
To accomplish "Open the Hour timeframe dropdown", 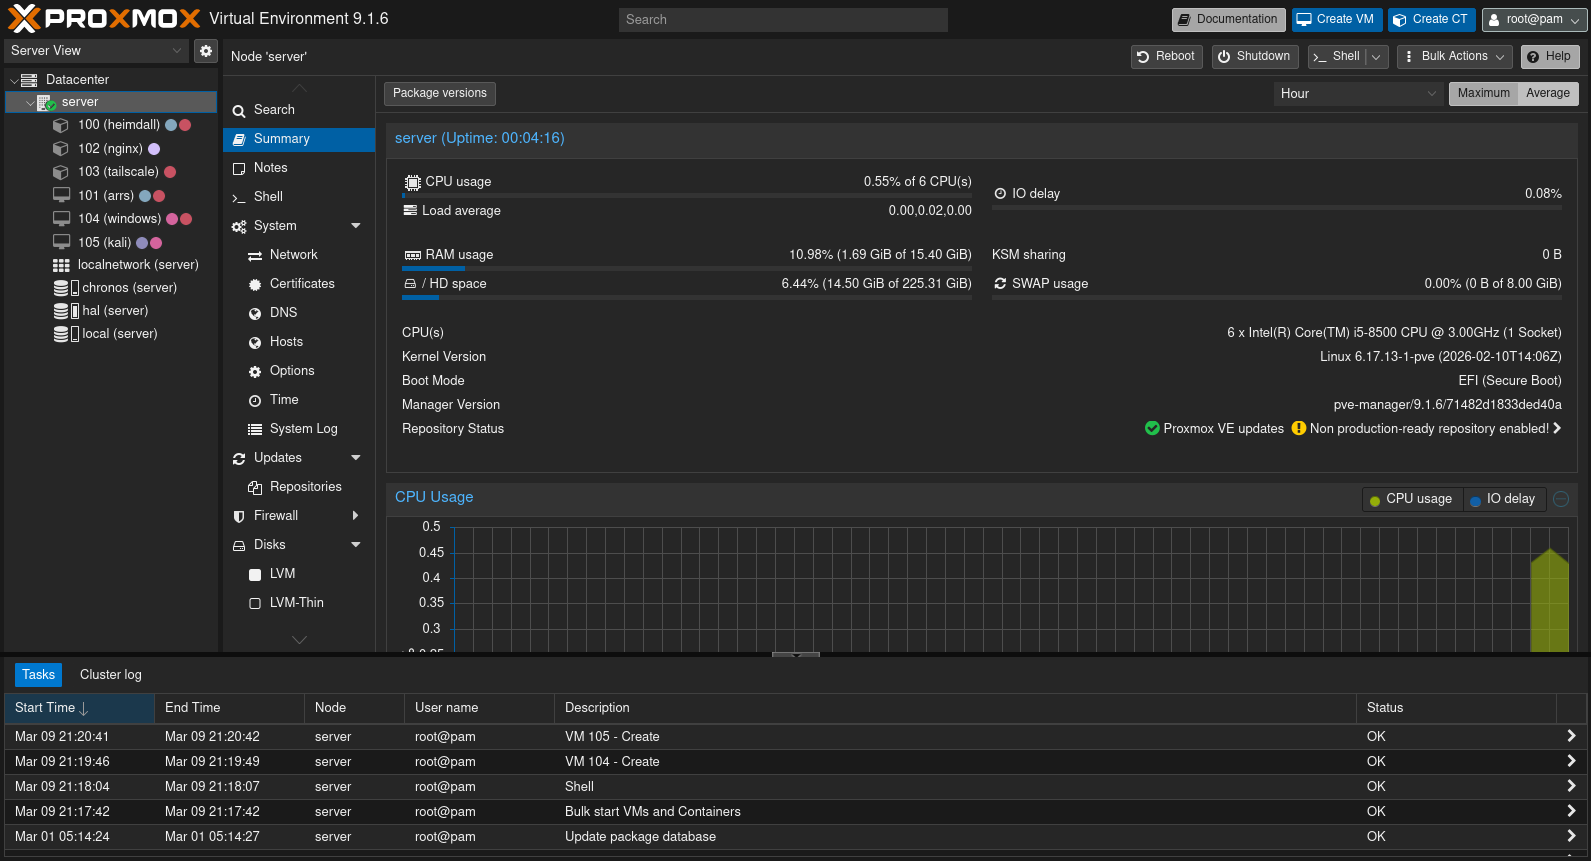I will coord(1356,94).
